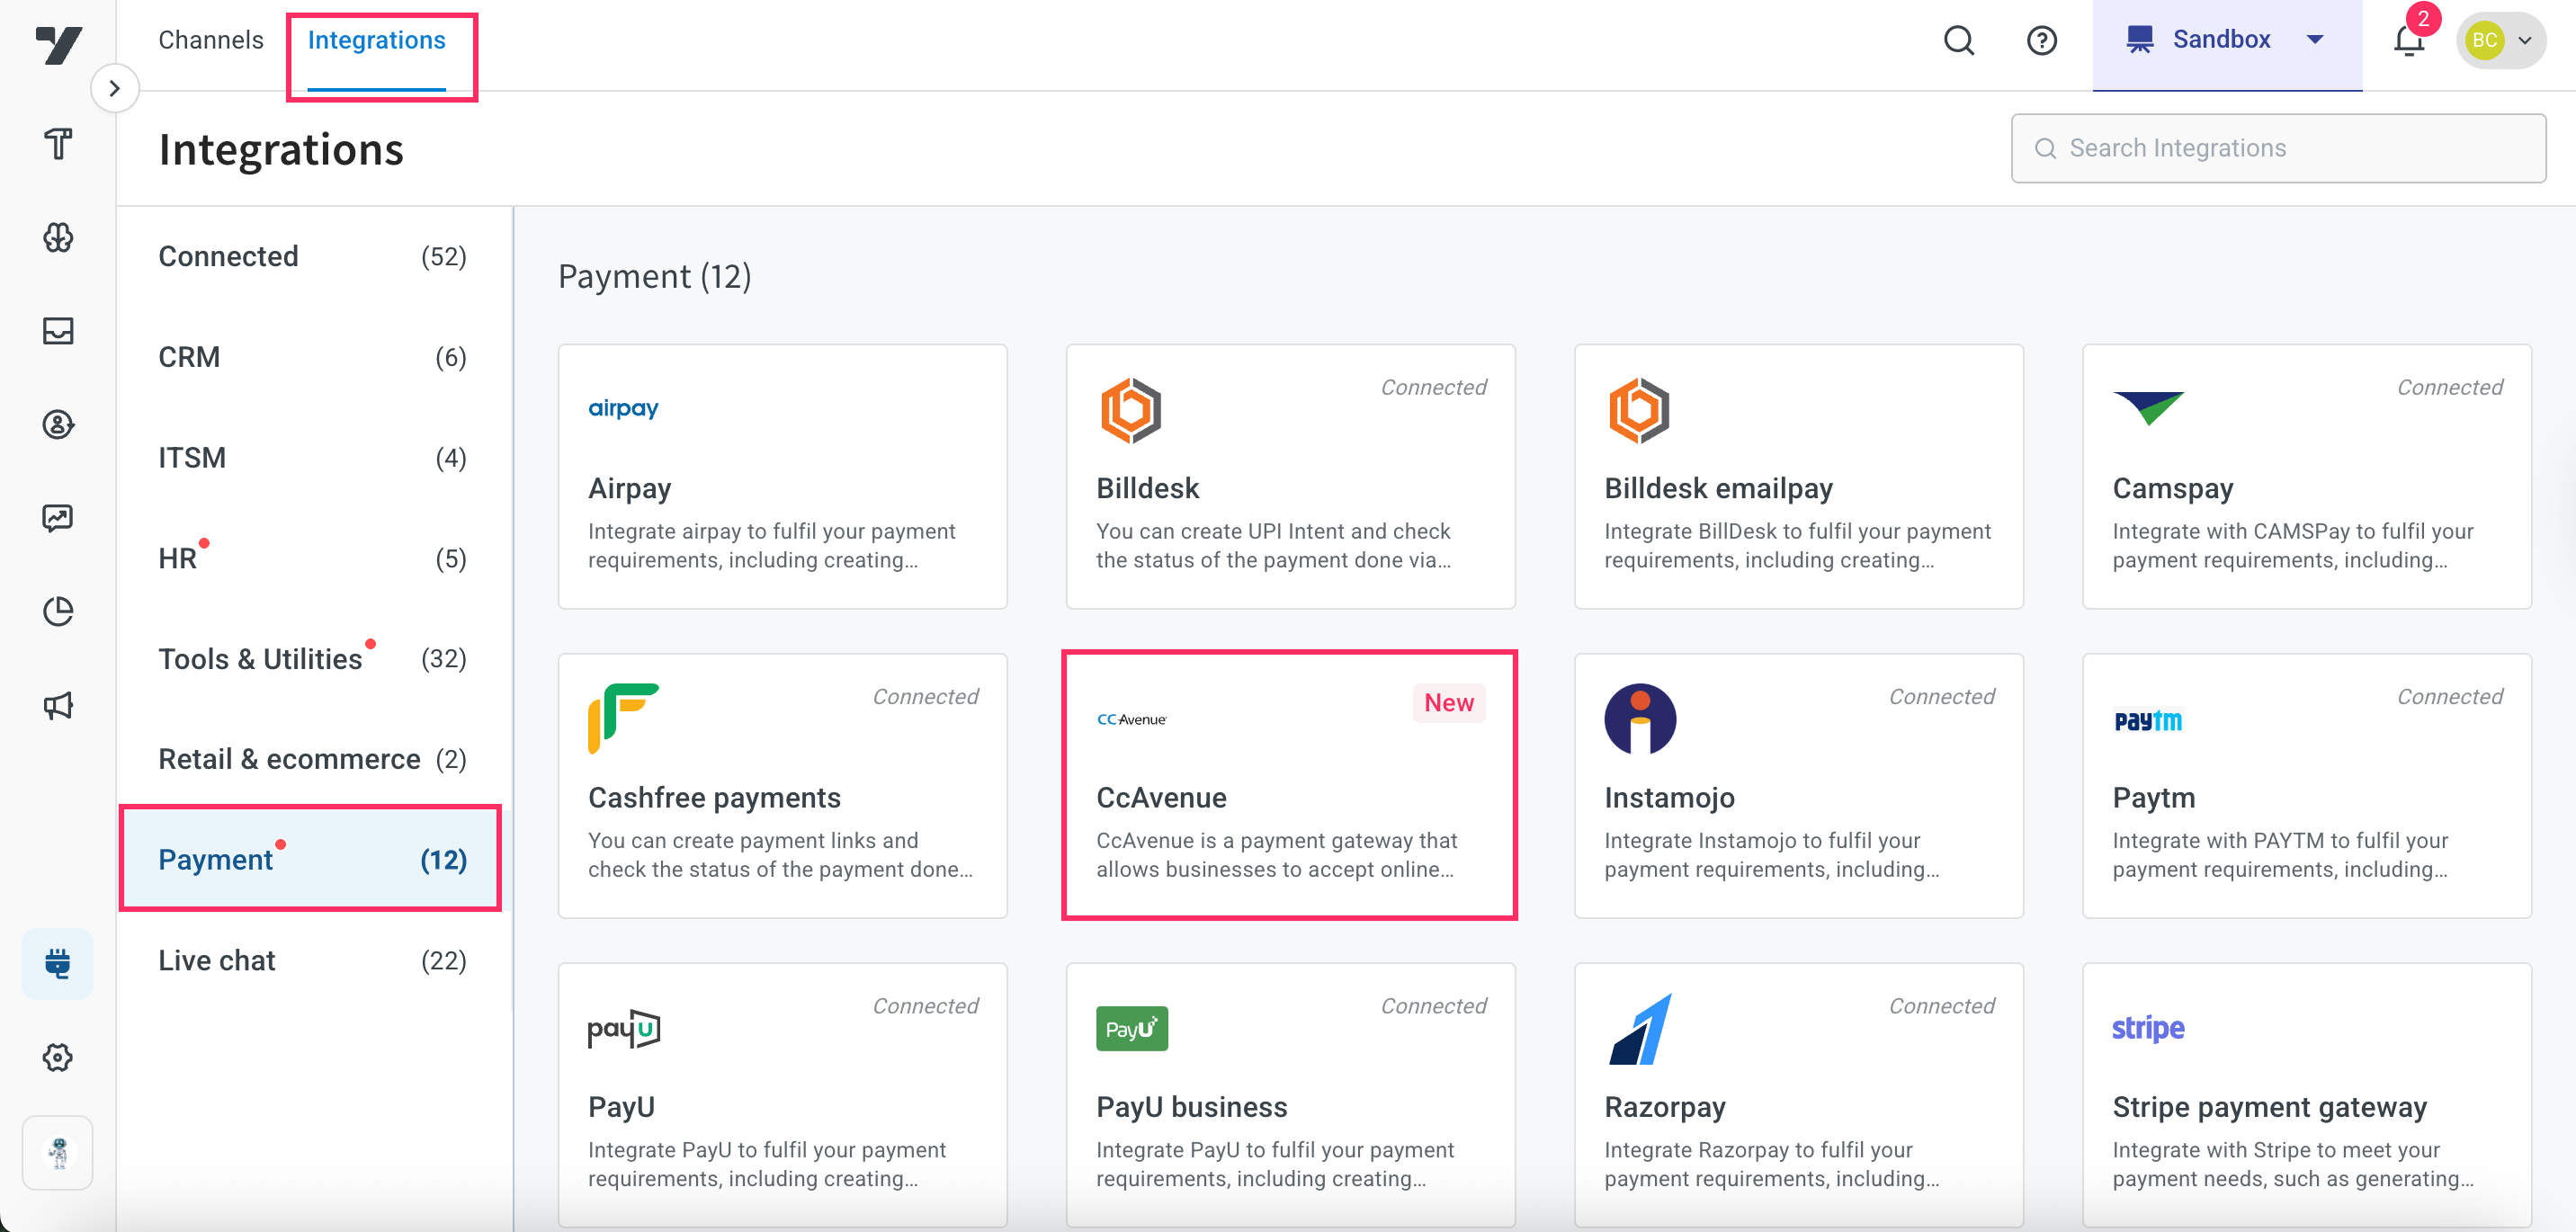
Task: Select the ITSM category
Action: point(312,458)
